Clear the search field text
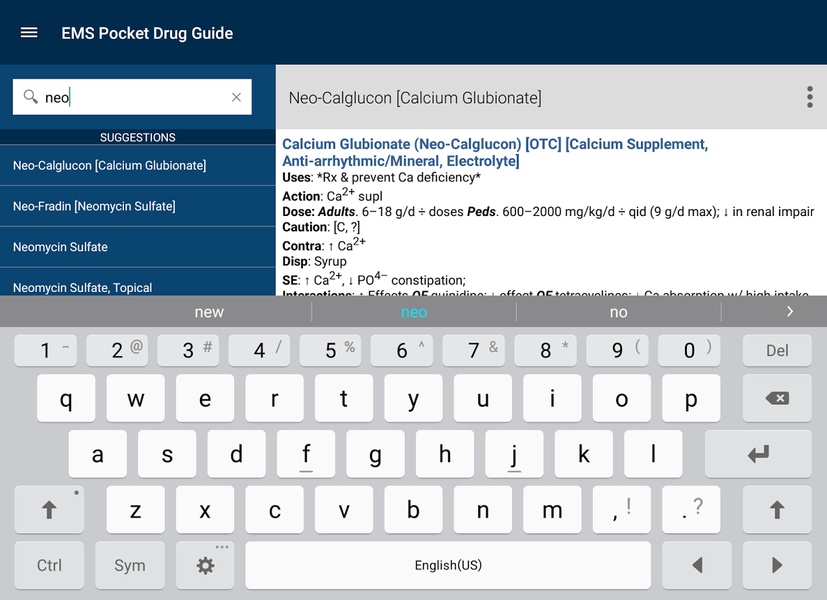This screenshot has width=827, height=600. (236, 97)
